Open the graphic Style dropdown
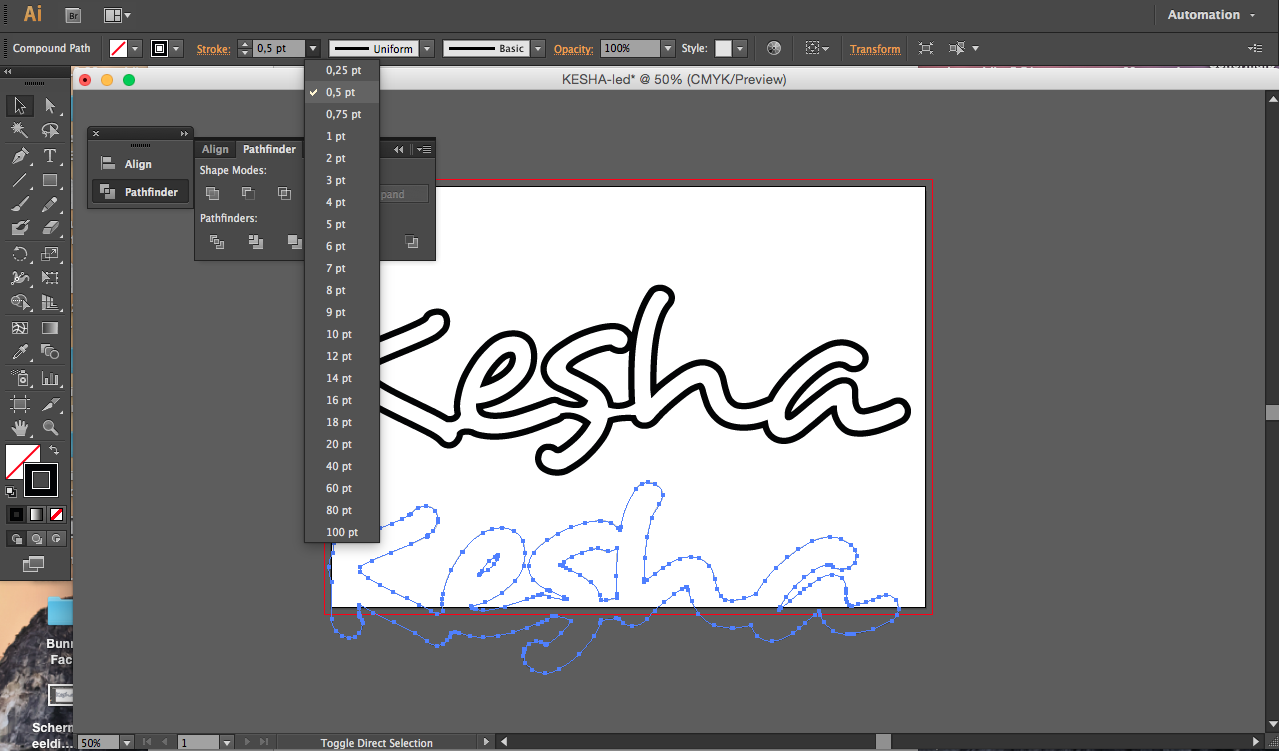 pos(739,48)
